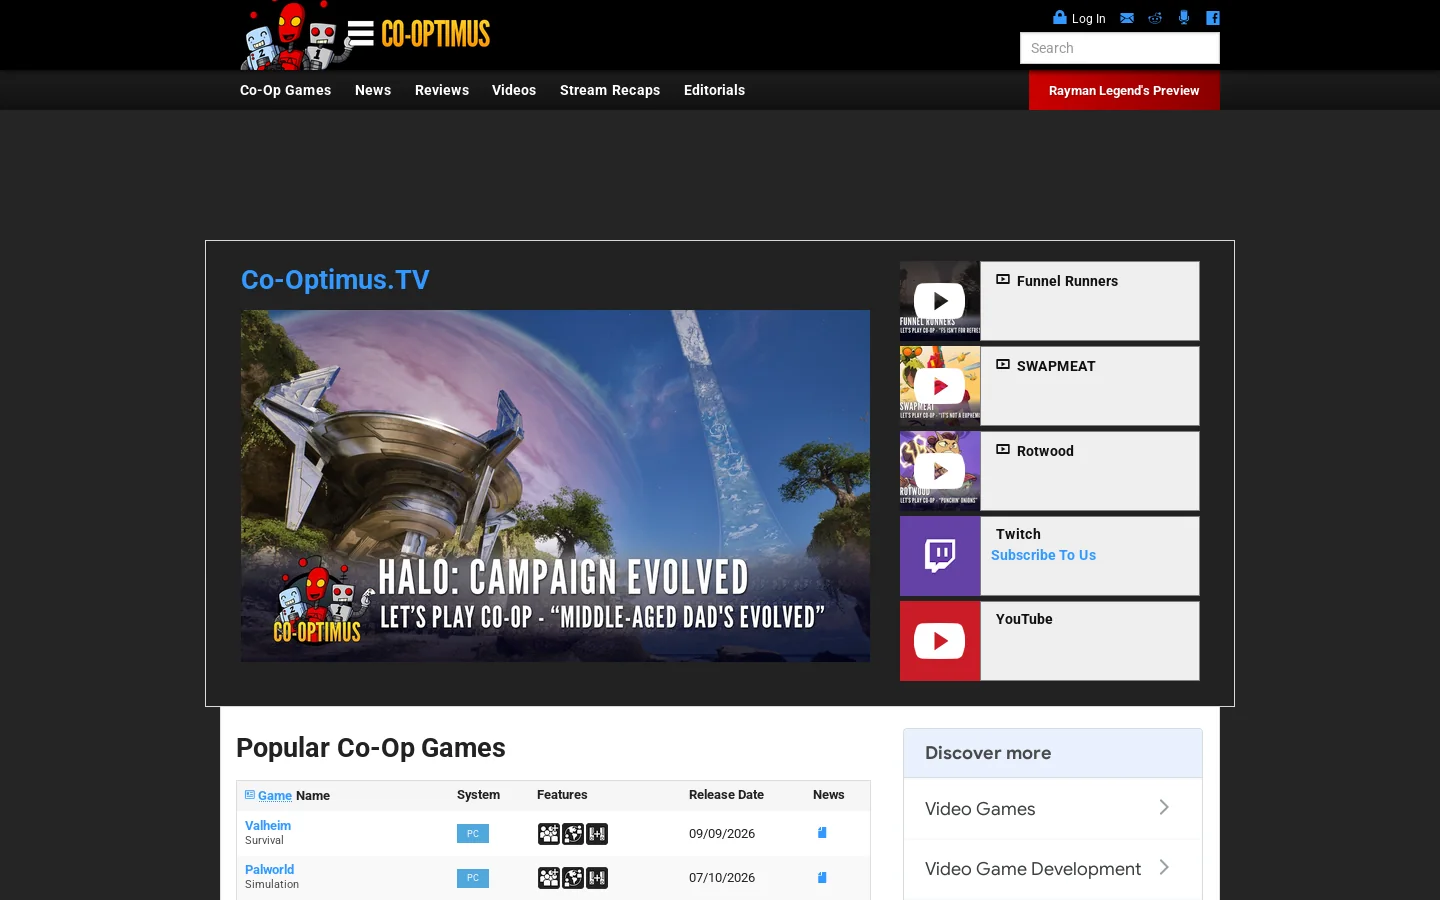Click the SWAPMEAT video title
1440x900 pixels.
pos(1056,366)
